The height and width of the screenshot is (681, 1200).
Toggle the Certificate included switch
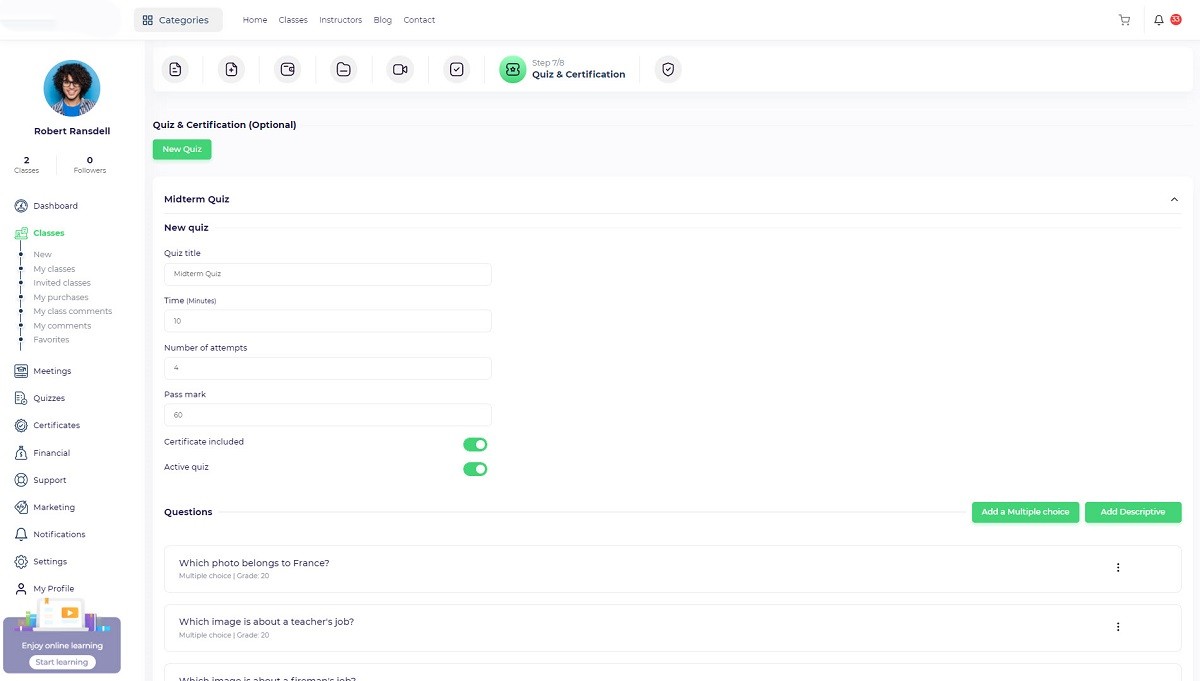(x=475, y=445)
